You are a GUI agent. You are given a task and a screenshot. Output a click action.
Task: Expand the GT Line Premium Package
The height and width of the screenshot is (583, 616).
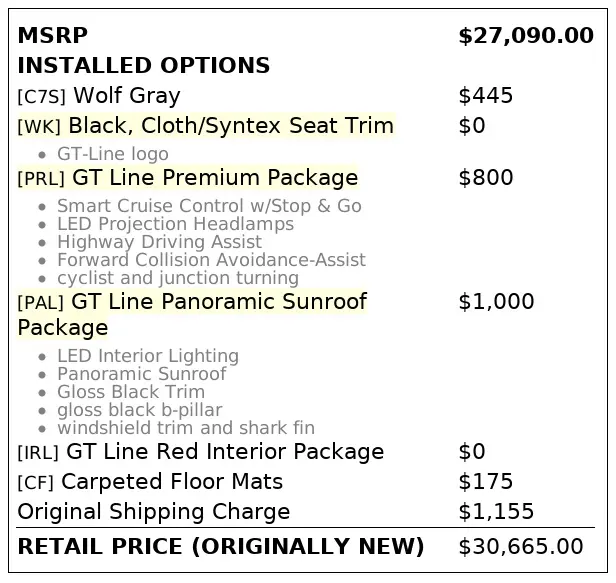tap(212, 178)
